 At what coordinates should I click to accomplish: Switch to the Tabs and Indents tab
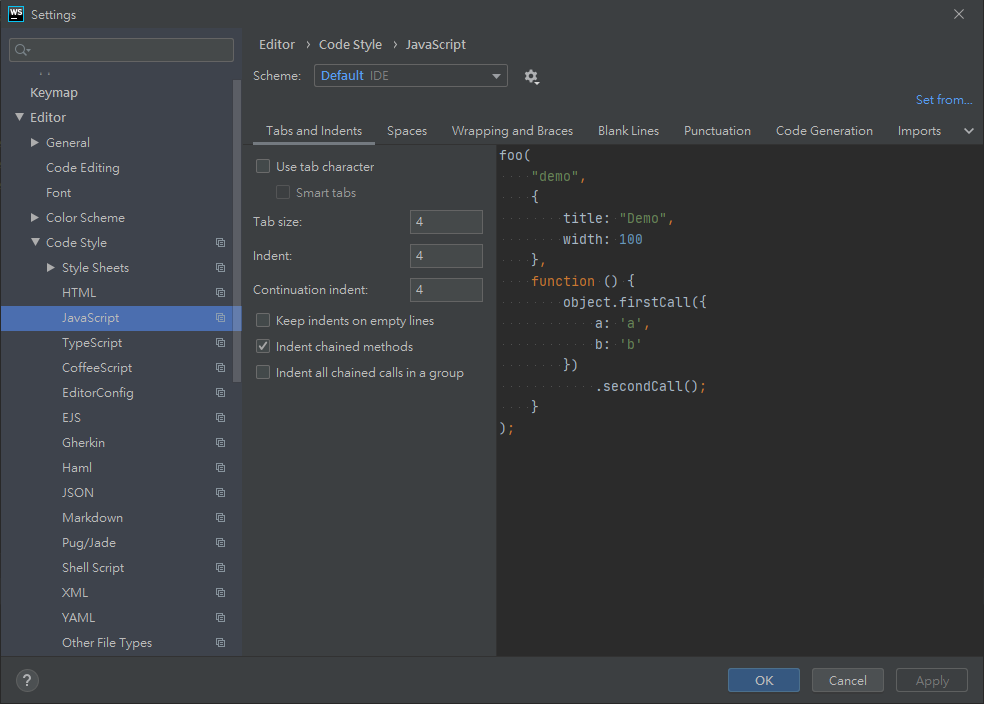click(x=314, y=131)
